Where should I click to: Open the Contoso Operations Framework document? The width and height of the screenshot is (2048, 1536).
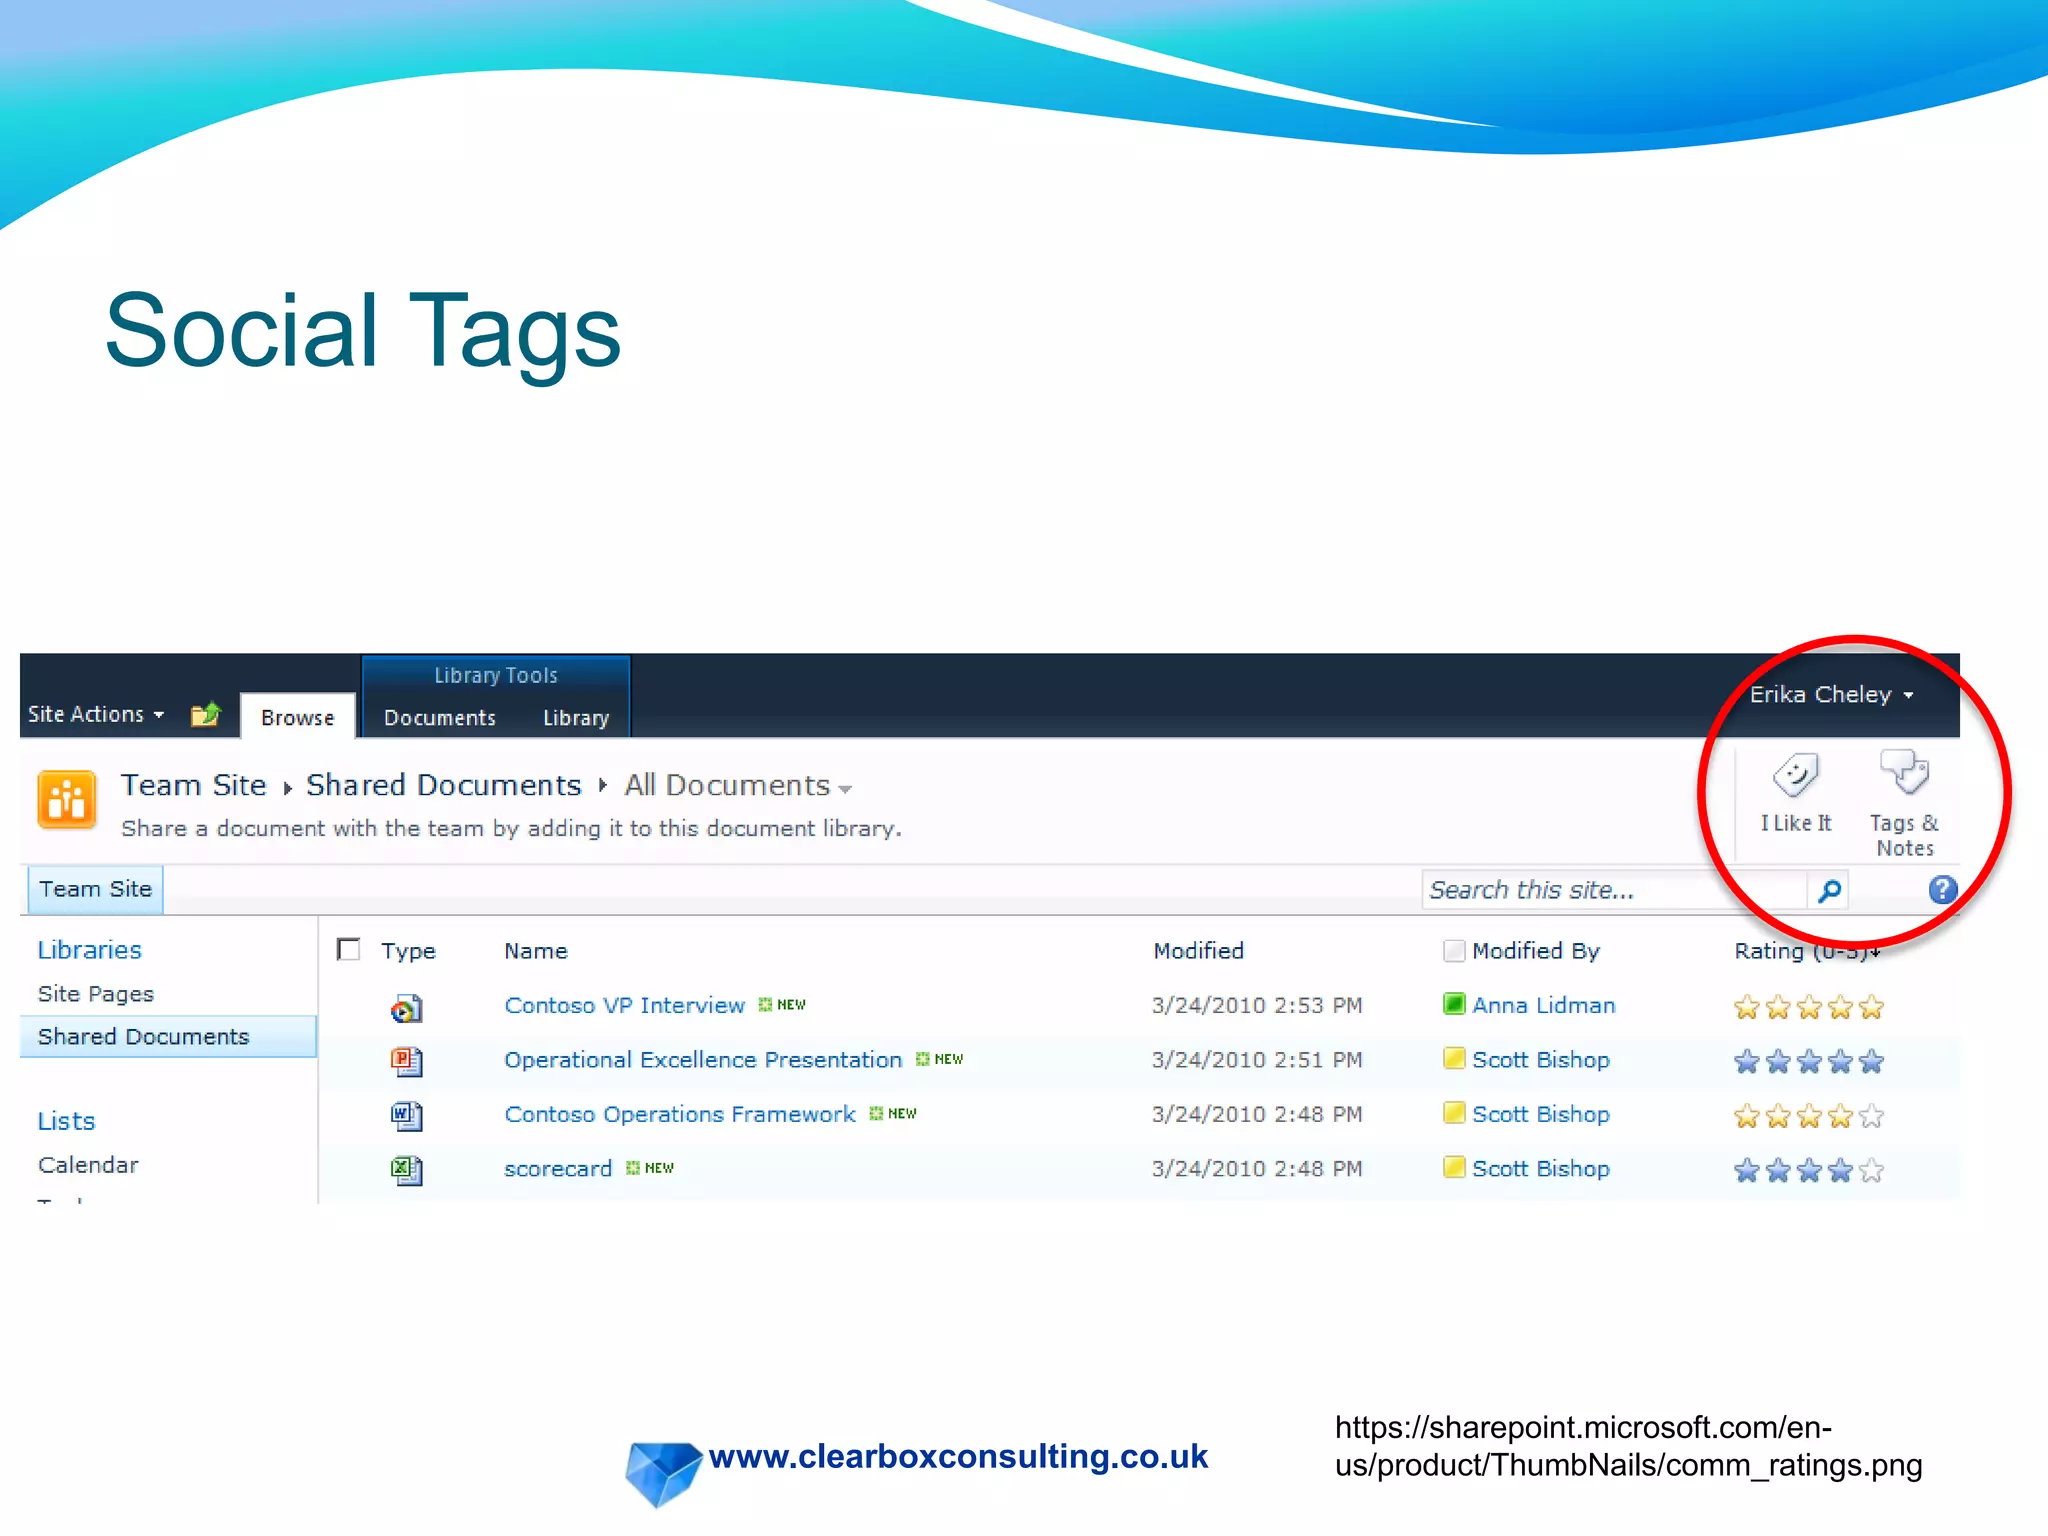(x=680, y=1114)
